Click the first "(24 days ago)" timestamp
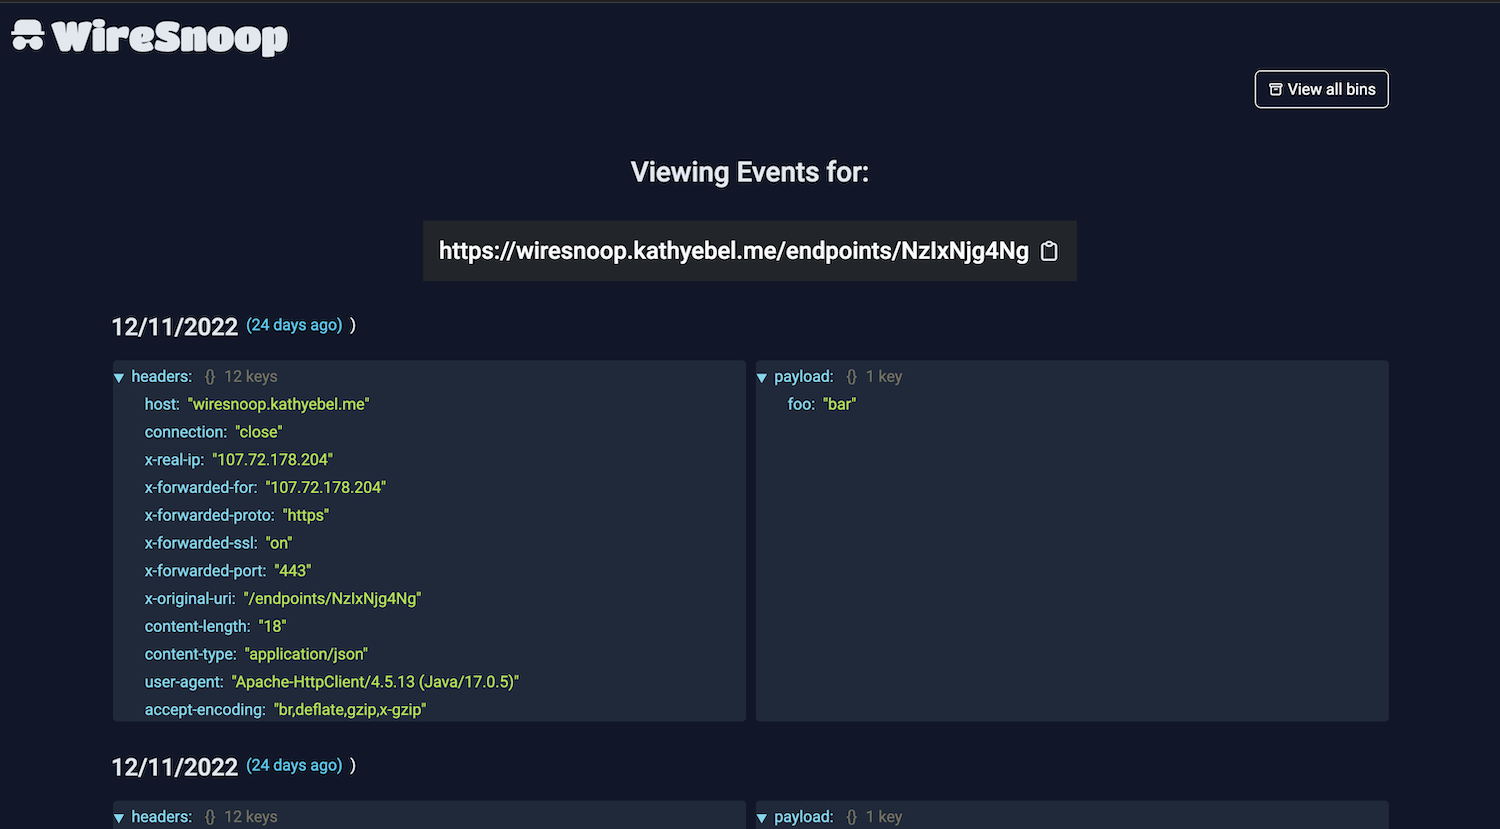This screenshot has width=1500, height=829. pos(293,324)
